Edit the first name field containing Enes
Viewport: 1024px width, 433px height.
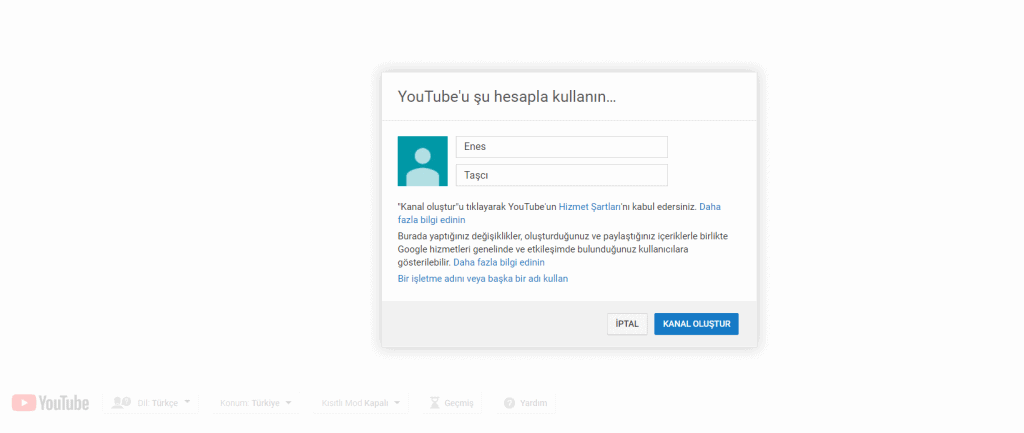tap(562, 147)
